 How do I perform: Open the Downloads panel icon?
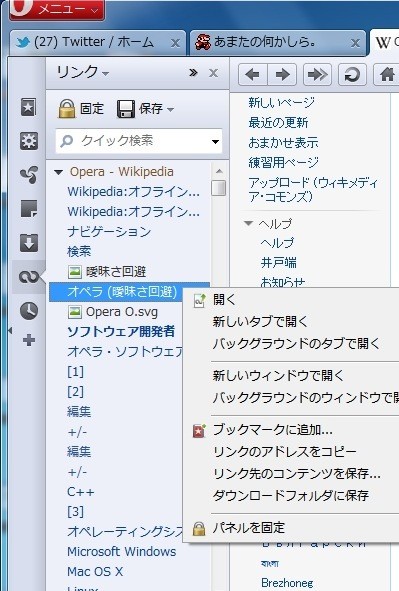pyautogui.click(x=29, y=242)
